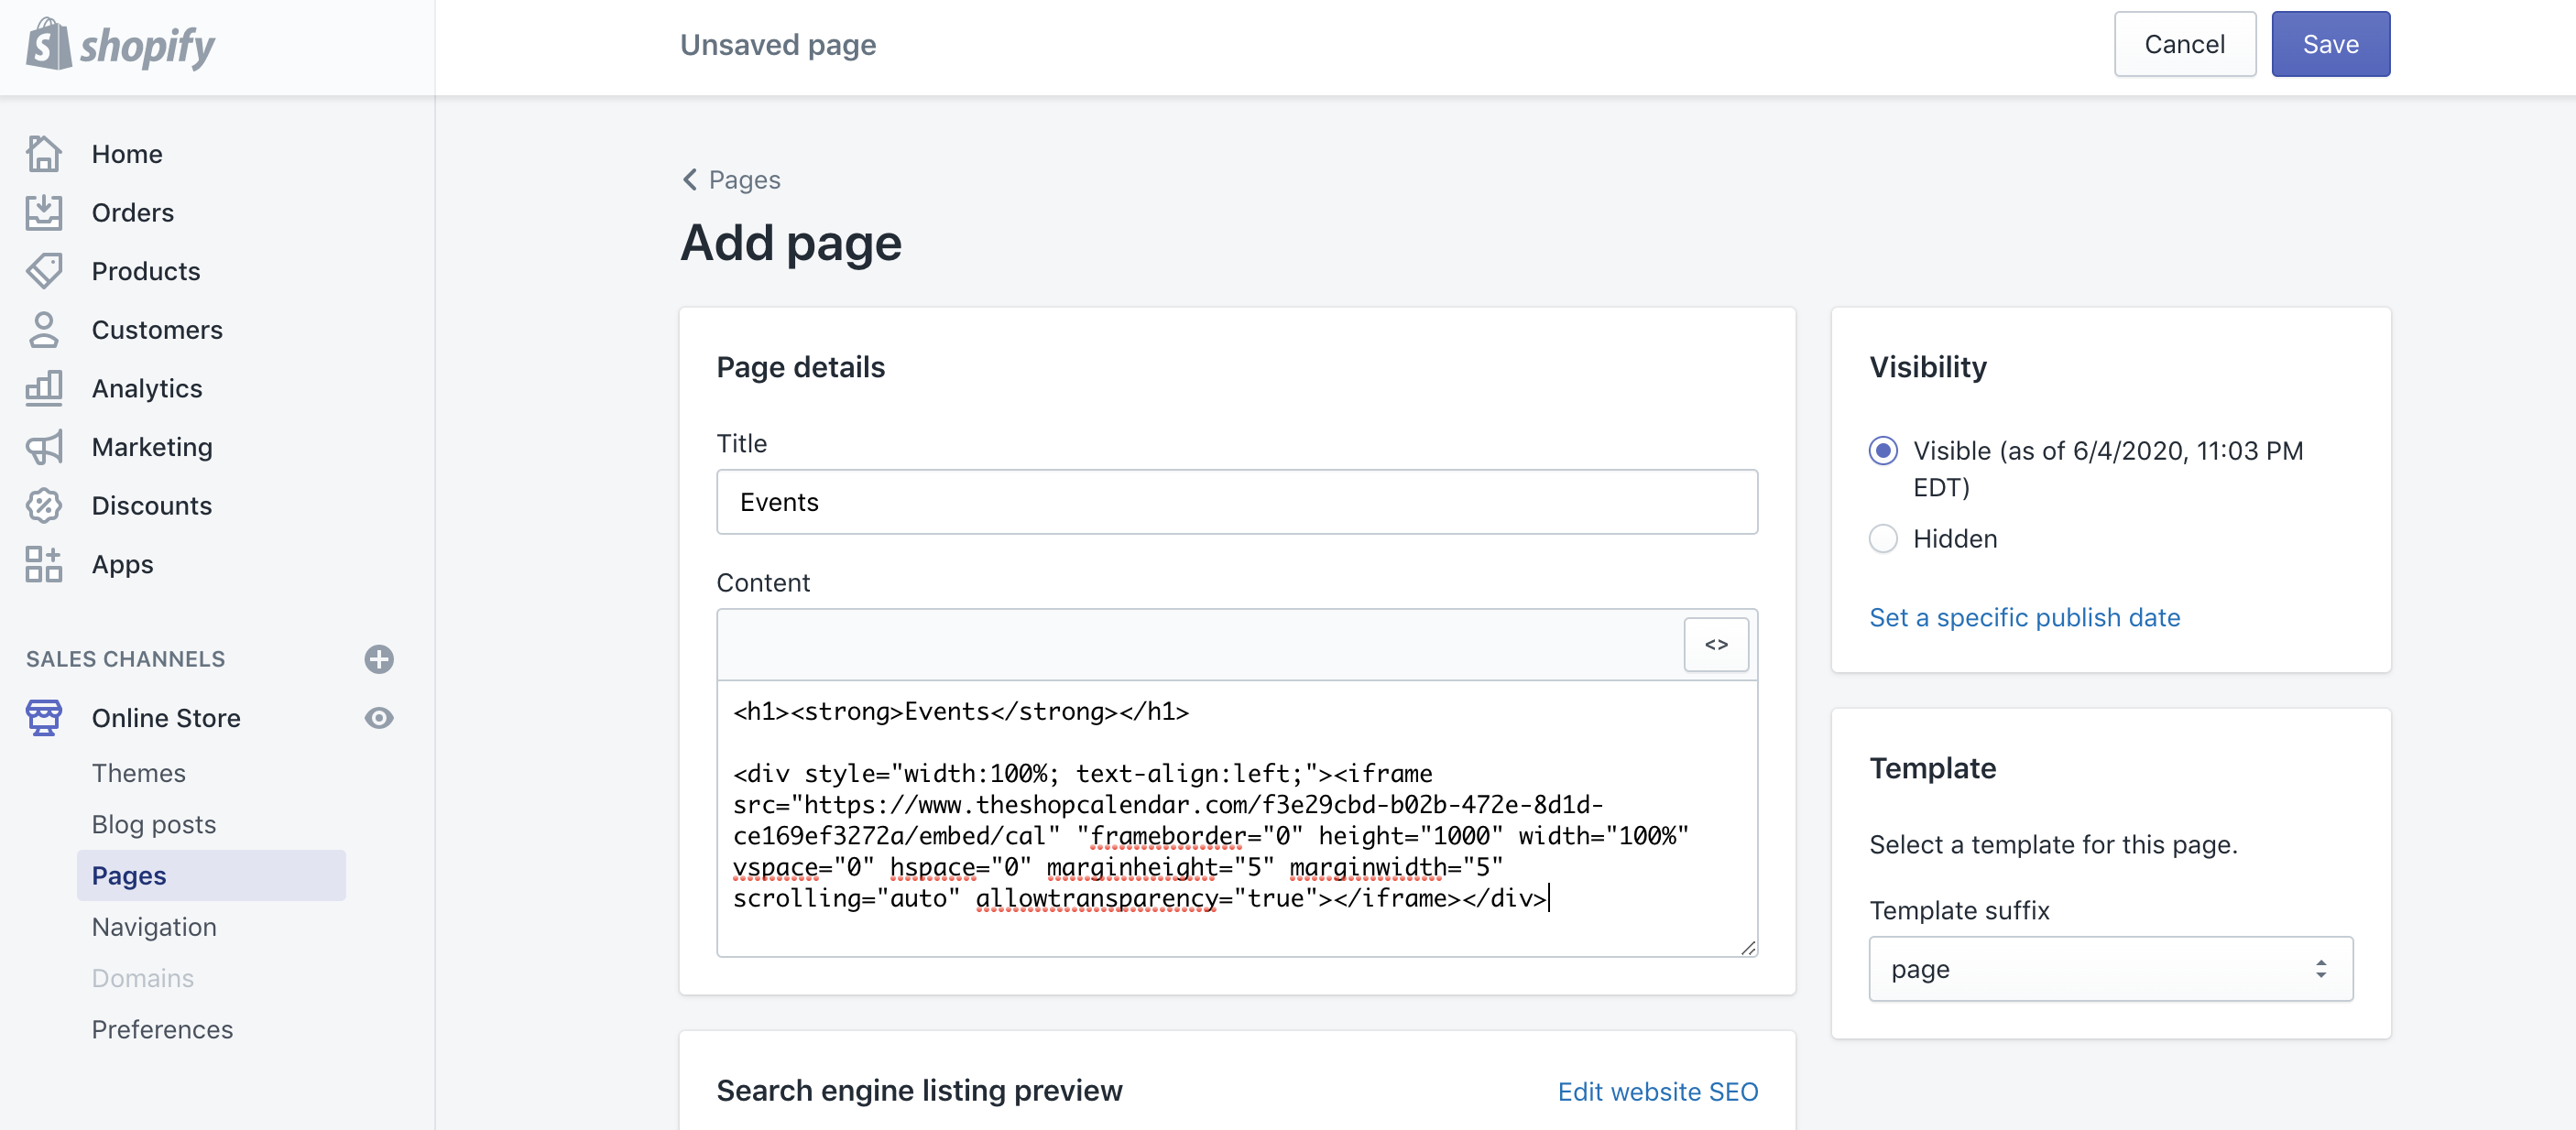Image resolution: width=2576 pixels, height=1130 pixels.
Task: Click the Unsaved page header text
Action: pyautogui.click(x=778, y=45)
